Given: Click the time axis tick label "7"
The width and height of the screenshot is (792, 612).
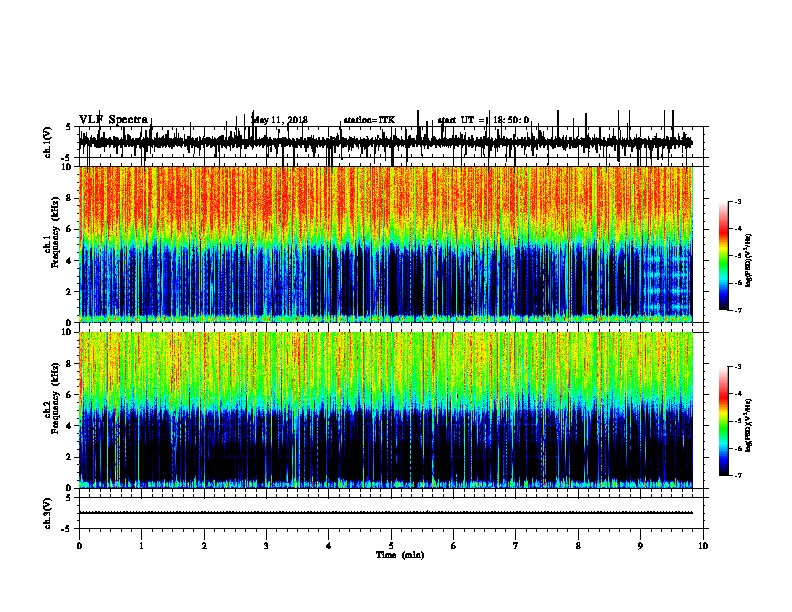Looking at the screenshot, I should [516, 546].
